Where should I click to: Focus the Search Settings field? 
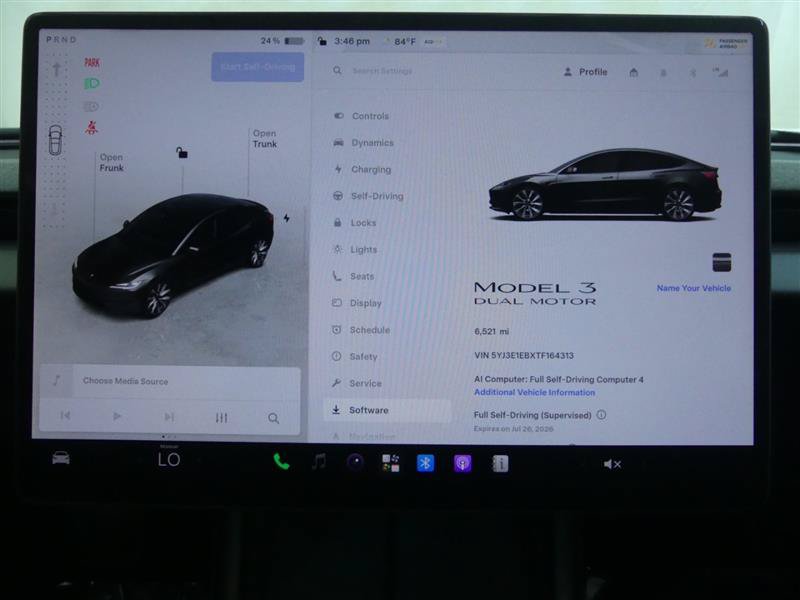382,71
